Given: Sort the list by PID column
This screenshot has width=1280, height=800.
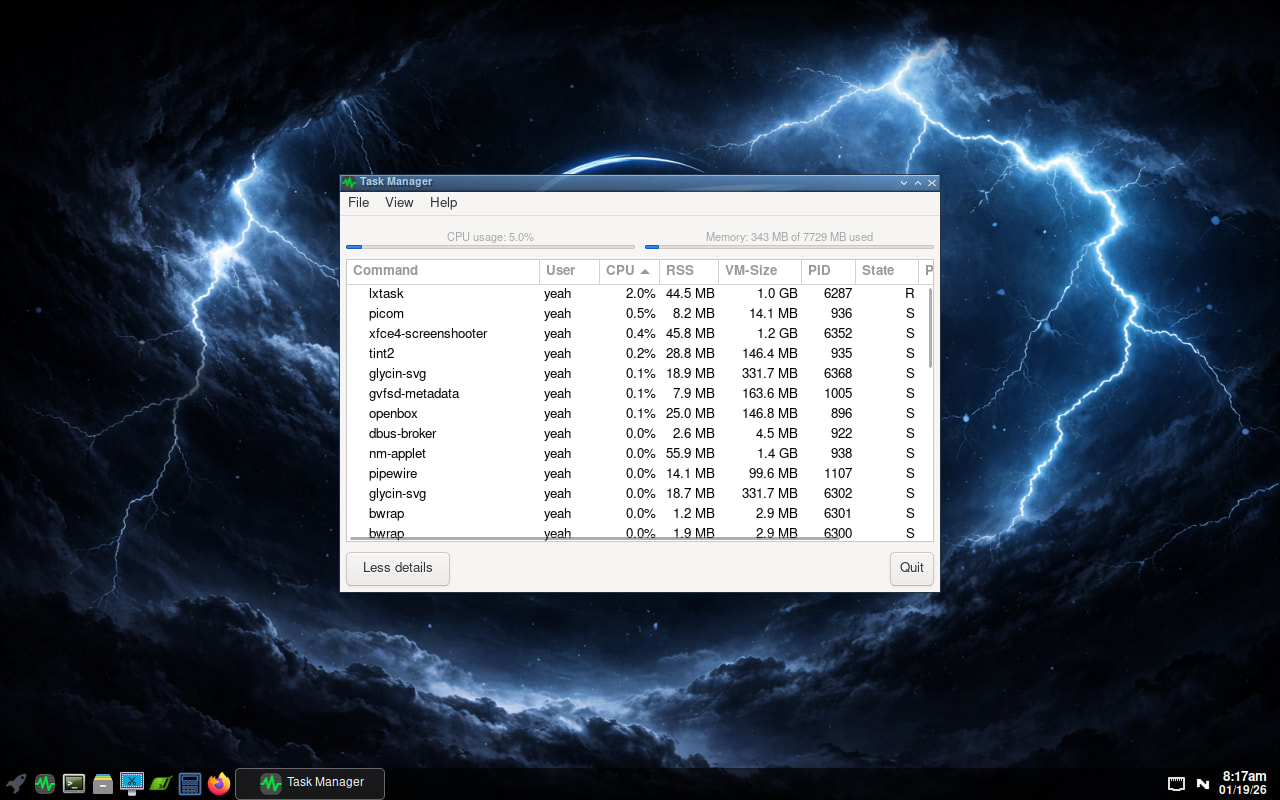Looking at the screenshot, I should click(x=819, y=271).
